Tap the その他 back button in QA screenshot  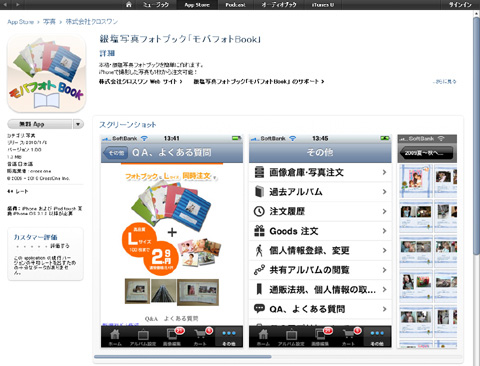click(115, 153)
